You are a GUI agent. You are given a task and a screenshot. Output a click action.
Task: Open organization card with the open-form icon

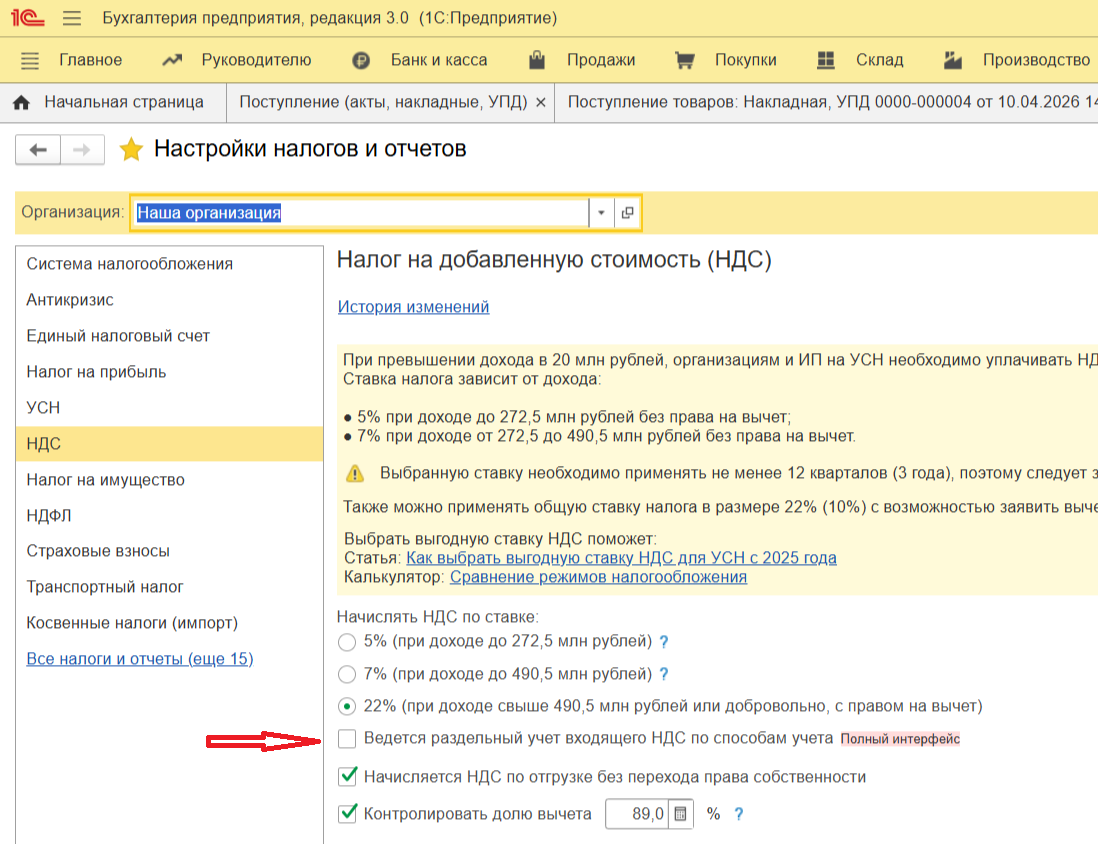[627, 212]
